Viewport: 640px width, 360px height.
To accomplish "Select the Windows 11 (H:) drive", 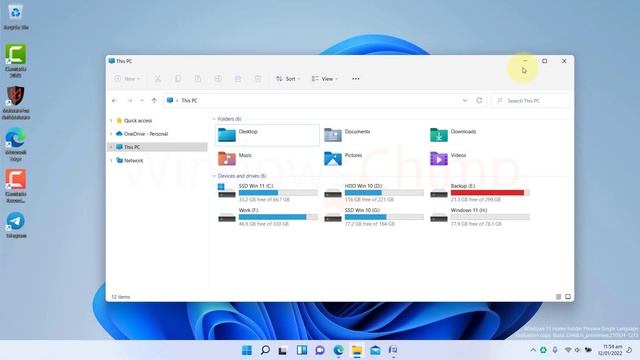I will tap(480, 217).
